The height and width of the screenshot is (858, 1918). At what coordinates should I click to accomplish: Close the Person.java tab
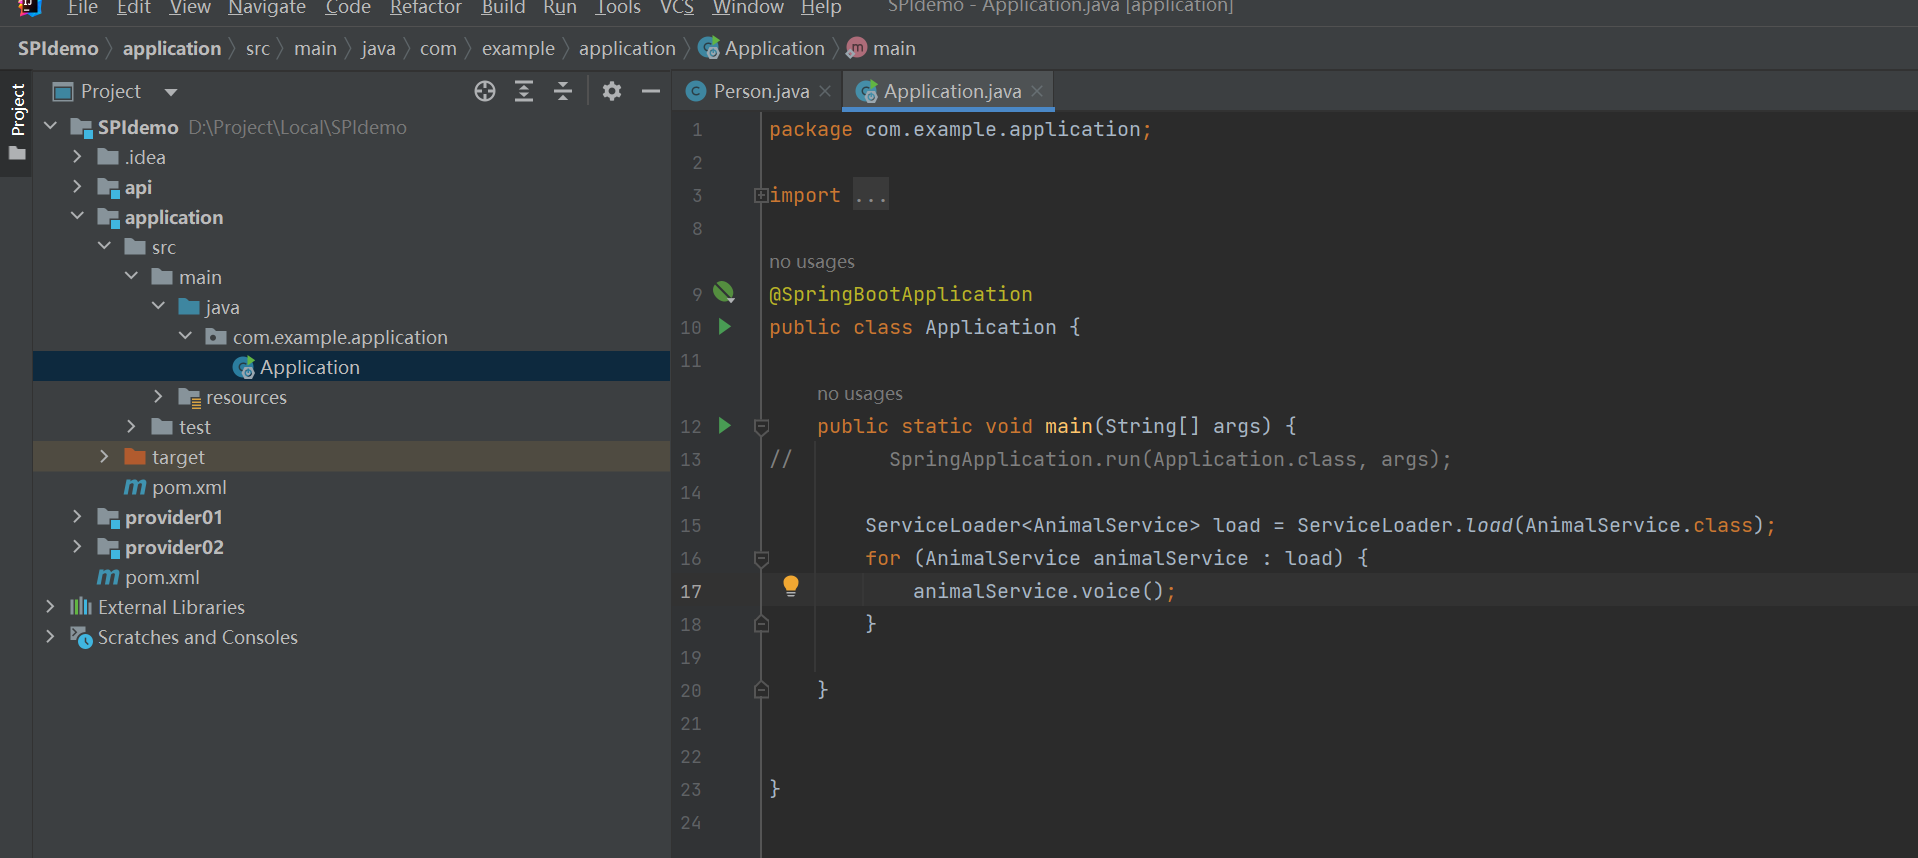click(825, 91)
